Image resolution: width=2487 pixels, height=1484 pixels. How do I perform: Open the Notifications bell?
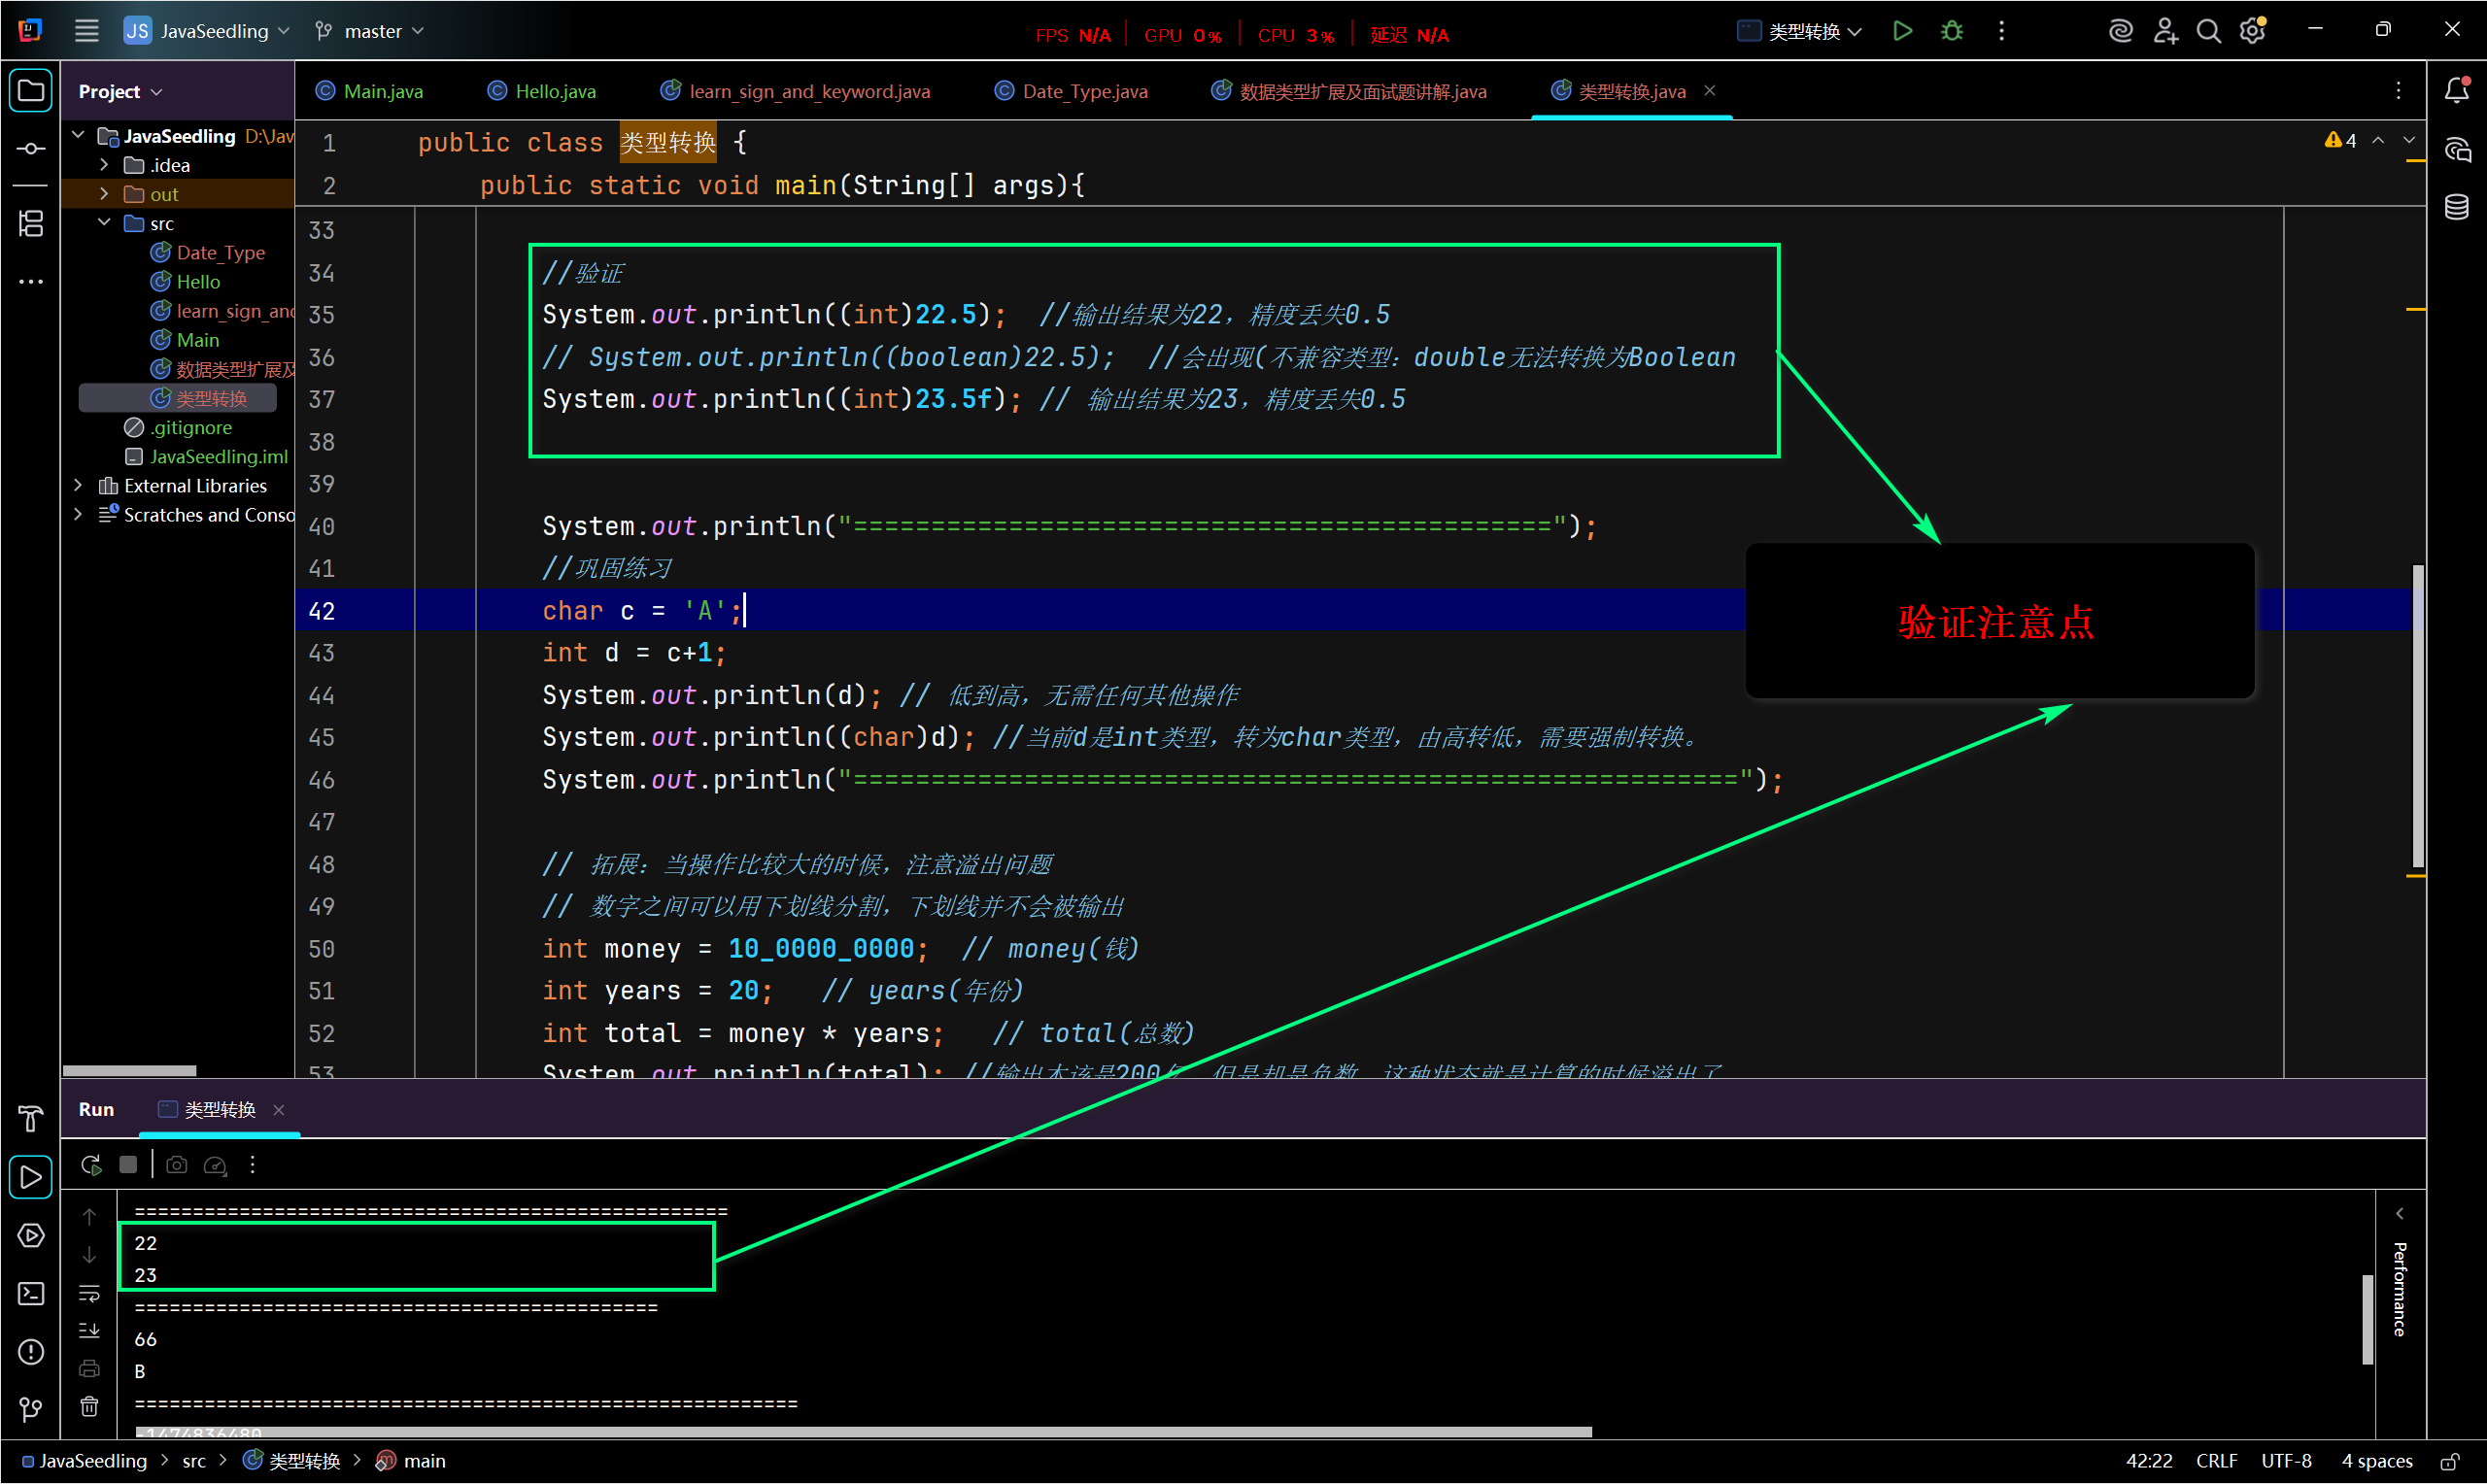click(2457, 91)
